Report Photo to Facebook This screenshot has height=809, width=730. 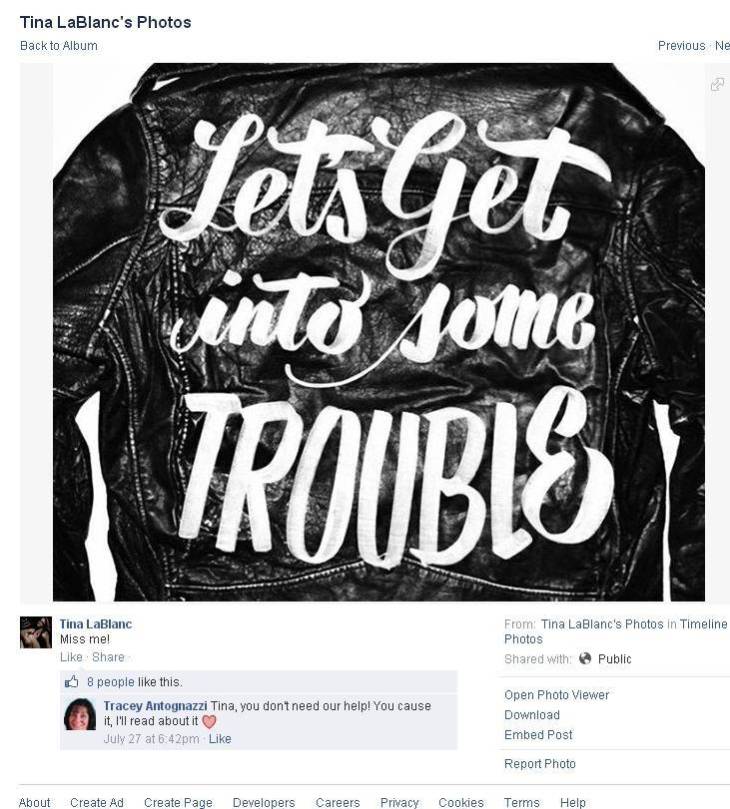[539, 763]
